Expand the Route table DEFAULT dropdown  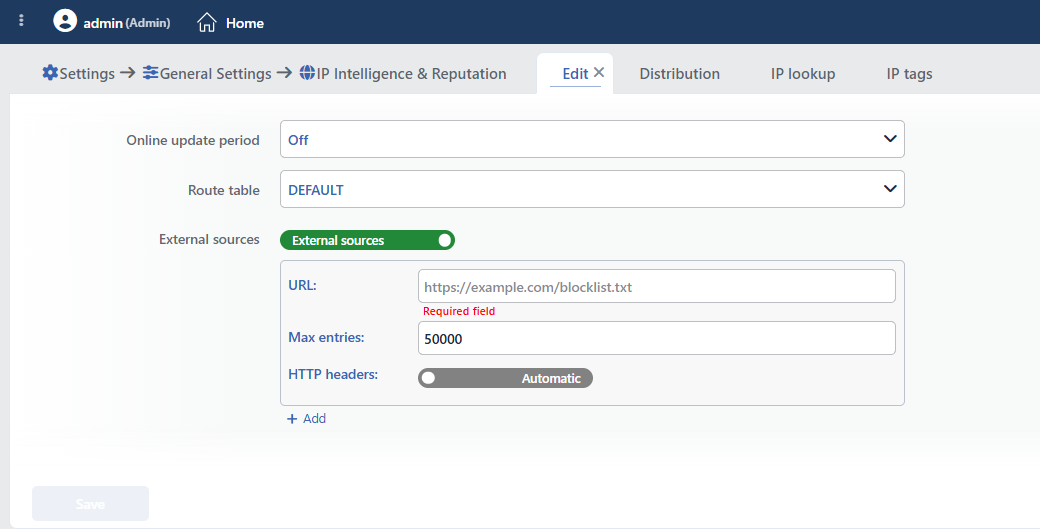point(592,189)
